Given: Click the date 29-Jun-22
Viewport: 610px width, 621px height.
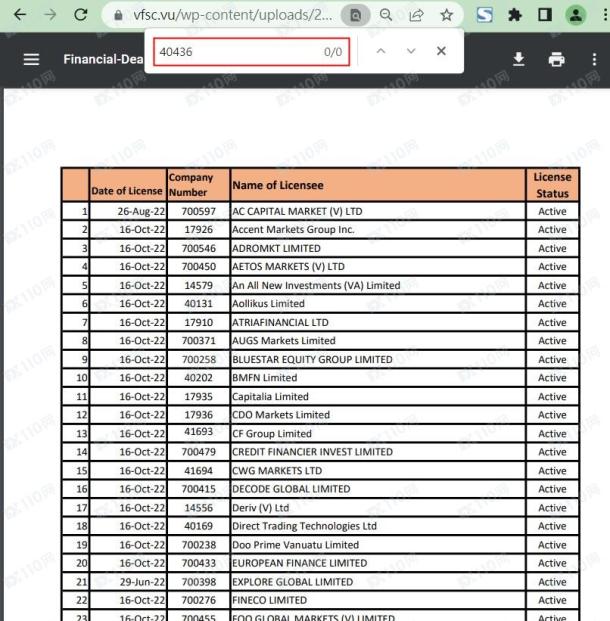Looking at the screenshot, I should tap(142, 583).
